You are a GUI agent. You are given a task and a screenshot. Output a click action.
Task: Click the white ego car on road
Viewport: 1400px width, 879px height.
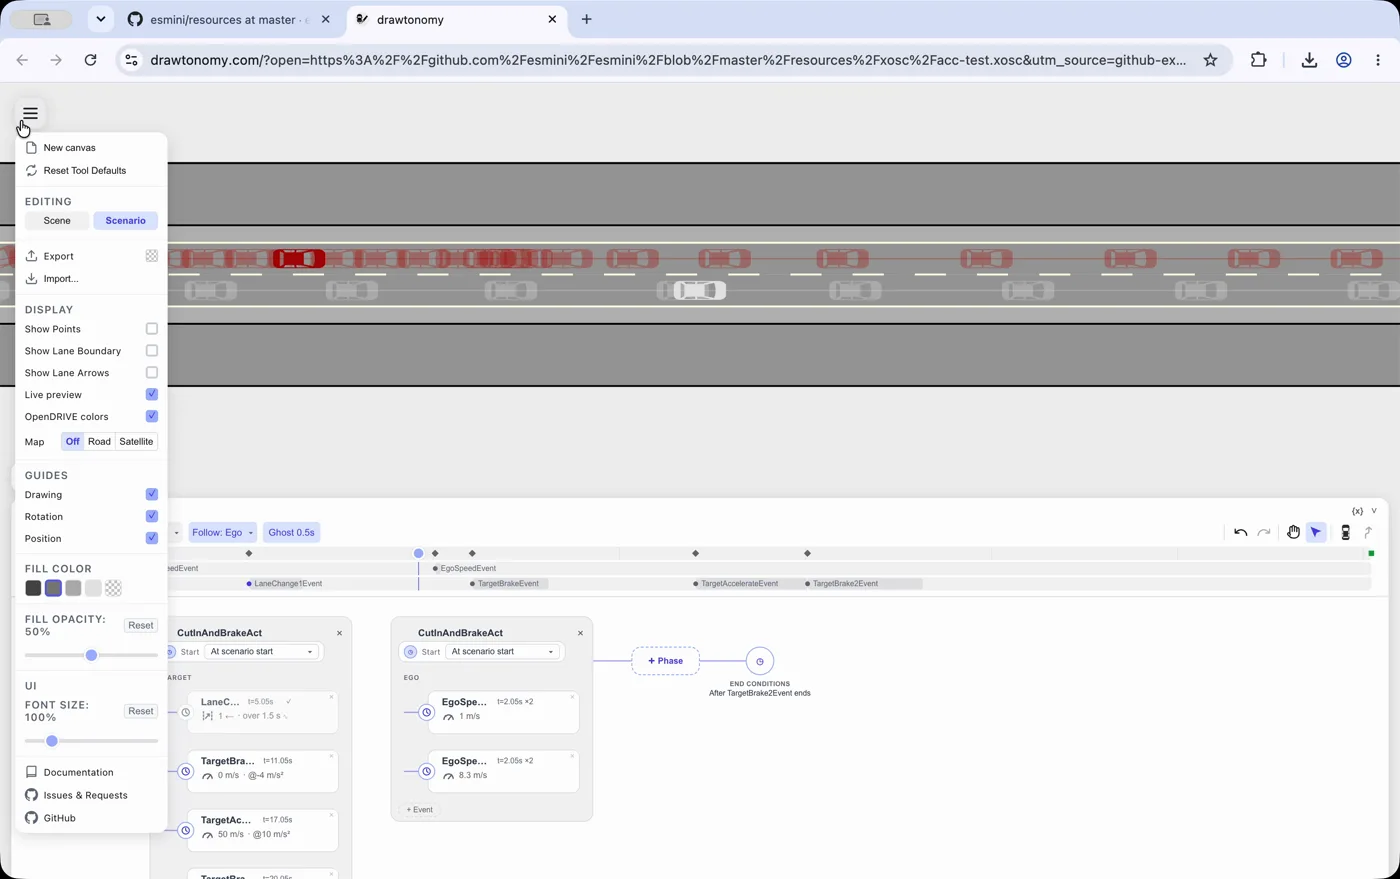[x=699, y=291]
